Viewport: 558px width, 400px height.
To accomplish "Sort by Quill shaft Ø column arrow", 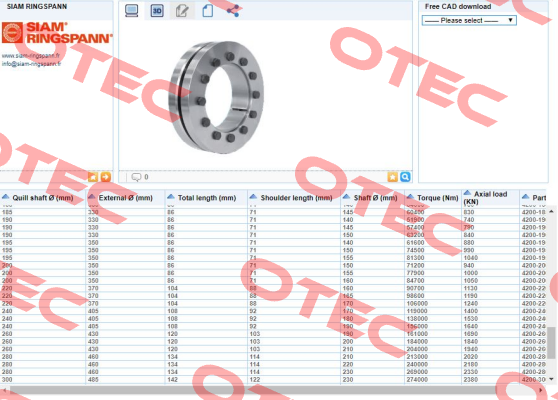I will (5, 197).
